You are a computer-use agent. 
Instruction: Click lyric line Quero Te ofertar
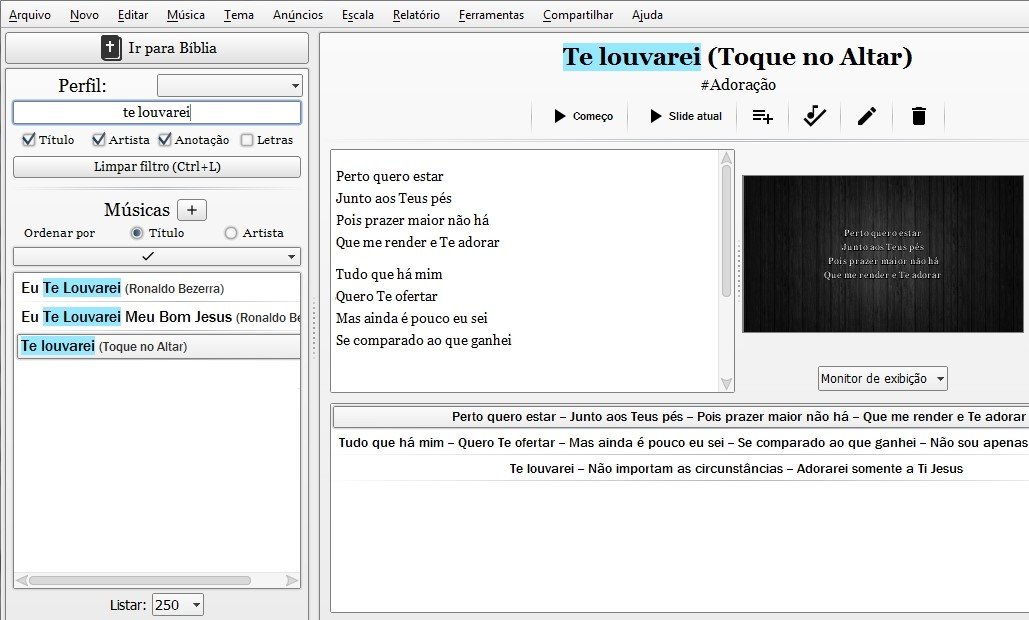coord(387,297)
